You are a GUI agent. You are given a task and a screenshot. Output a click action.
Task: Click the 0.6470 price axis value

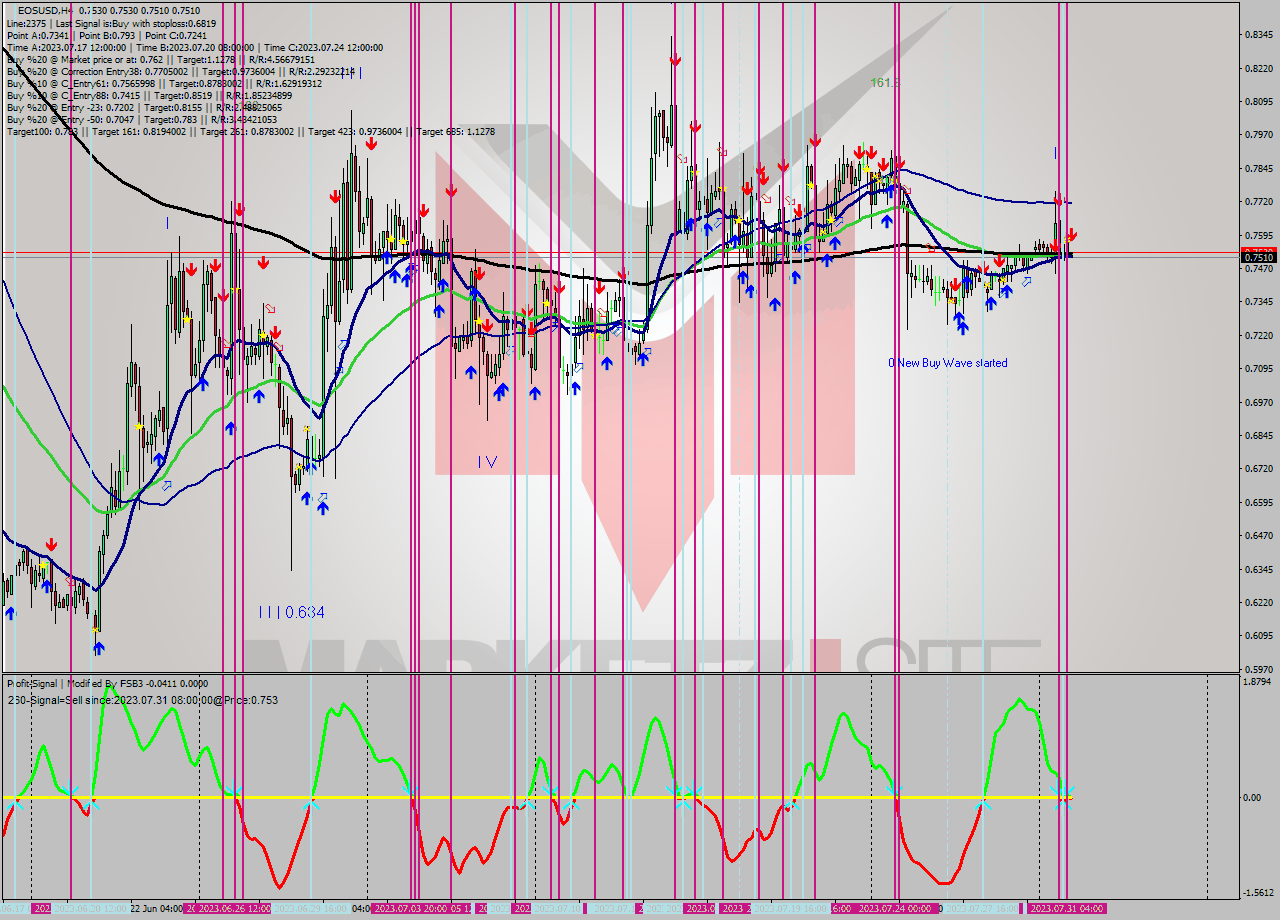click(1258, 536)
